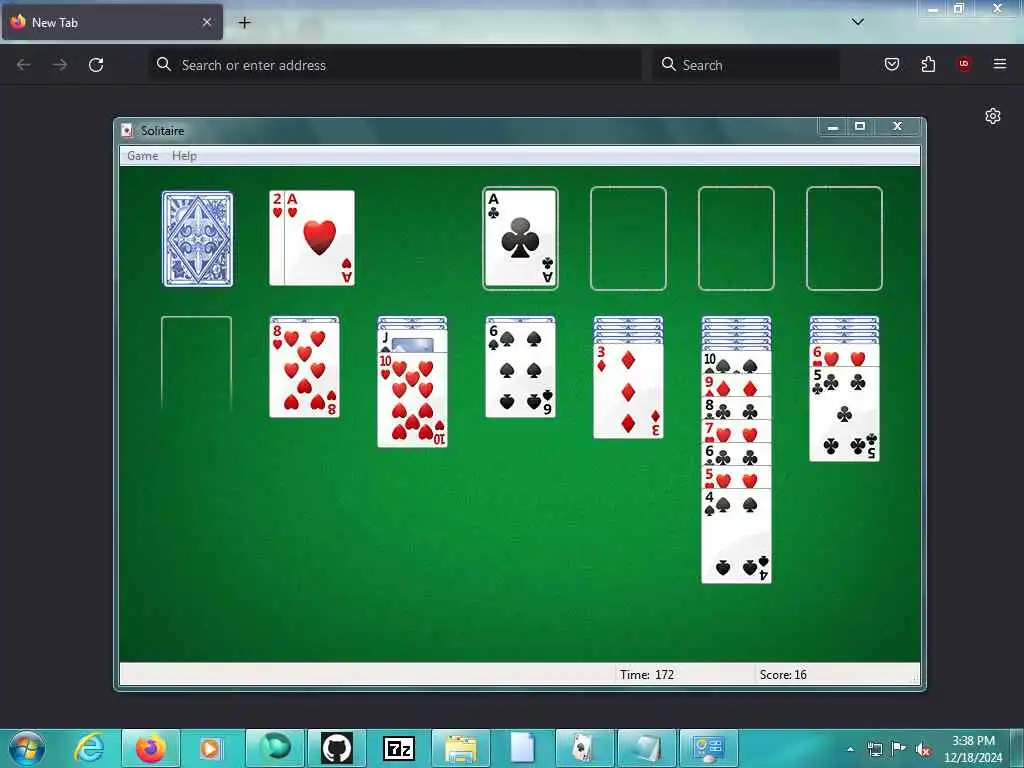
Task: Click the taskbar clock showing 3:38 PM
Action: pyautogui.click(x=973, y=749)
